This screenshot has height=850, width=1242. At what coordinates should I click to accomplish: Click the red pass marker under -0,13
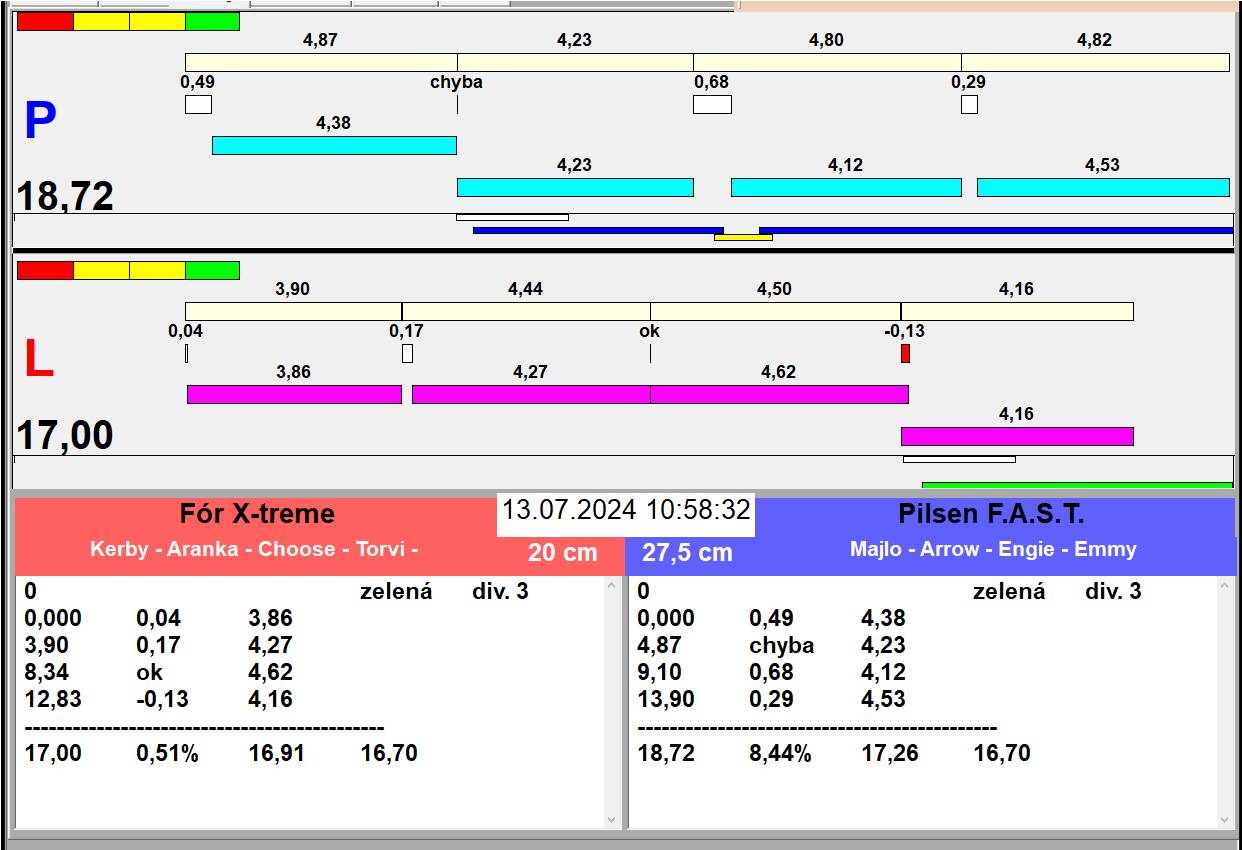[905, 353]
